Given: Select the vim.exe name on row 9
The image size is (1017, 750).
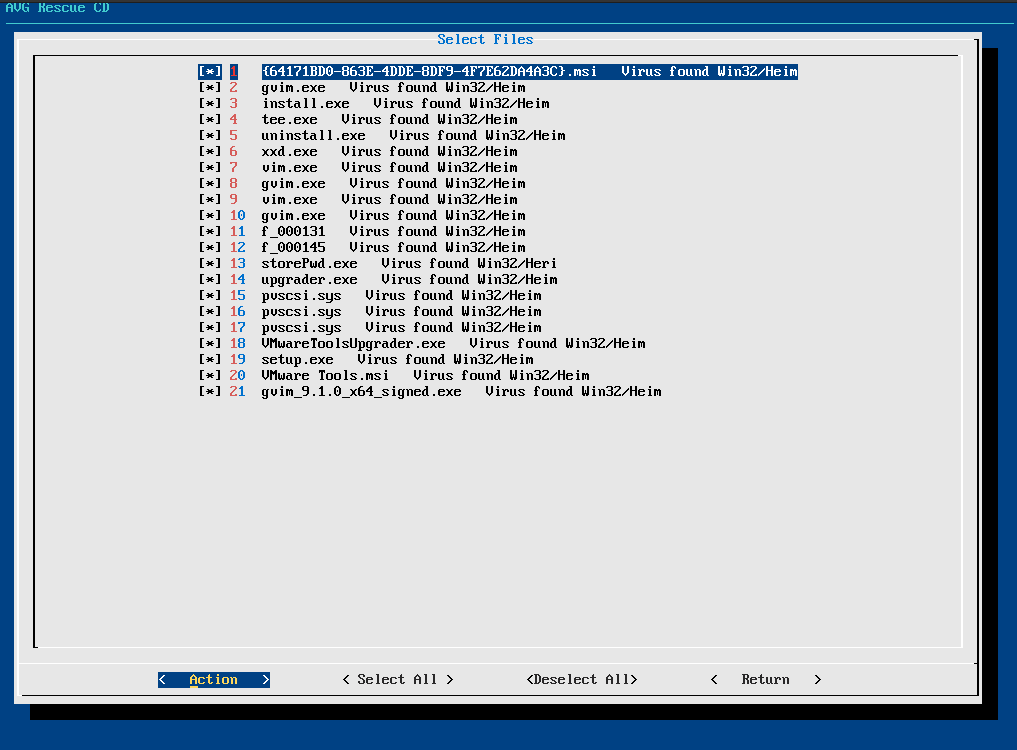Looking at the screenshot, I should [289, 199].
